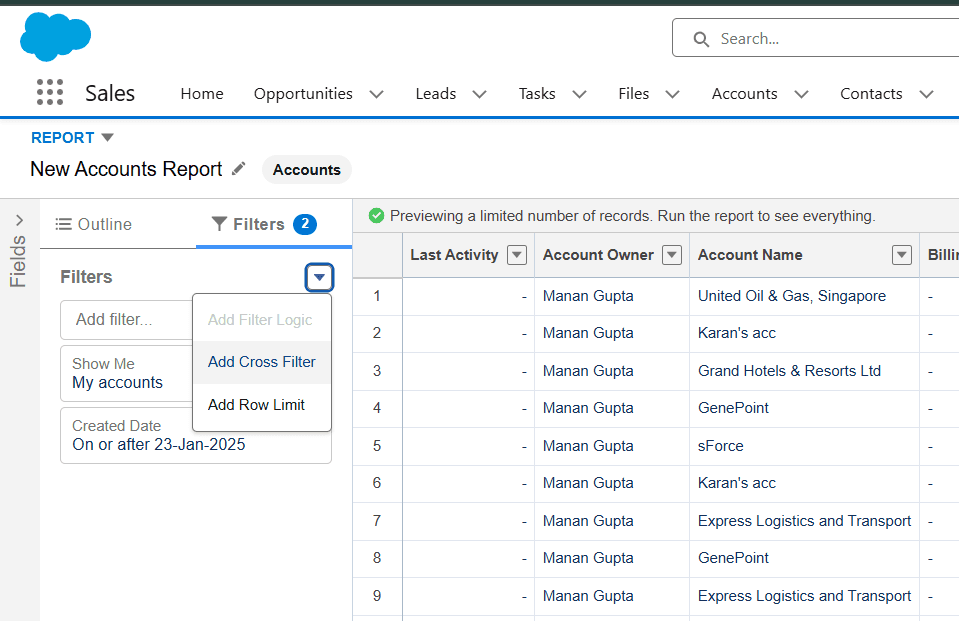
Task: Open the Accounts nav dropdown chevron
Action: [801, 94]
